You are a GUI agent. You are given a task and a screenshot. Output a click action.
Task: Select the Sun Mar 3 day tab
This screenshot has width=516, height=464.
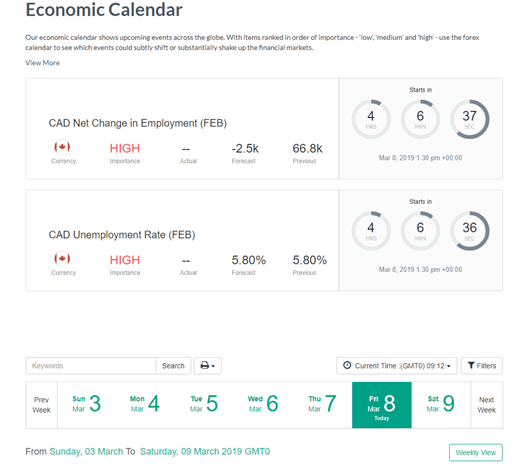pyautogui.click(x=87, y=405)
